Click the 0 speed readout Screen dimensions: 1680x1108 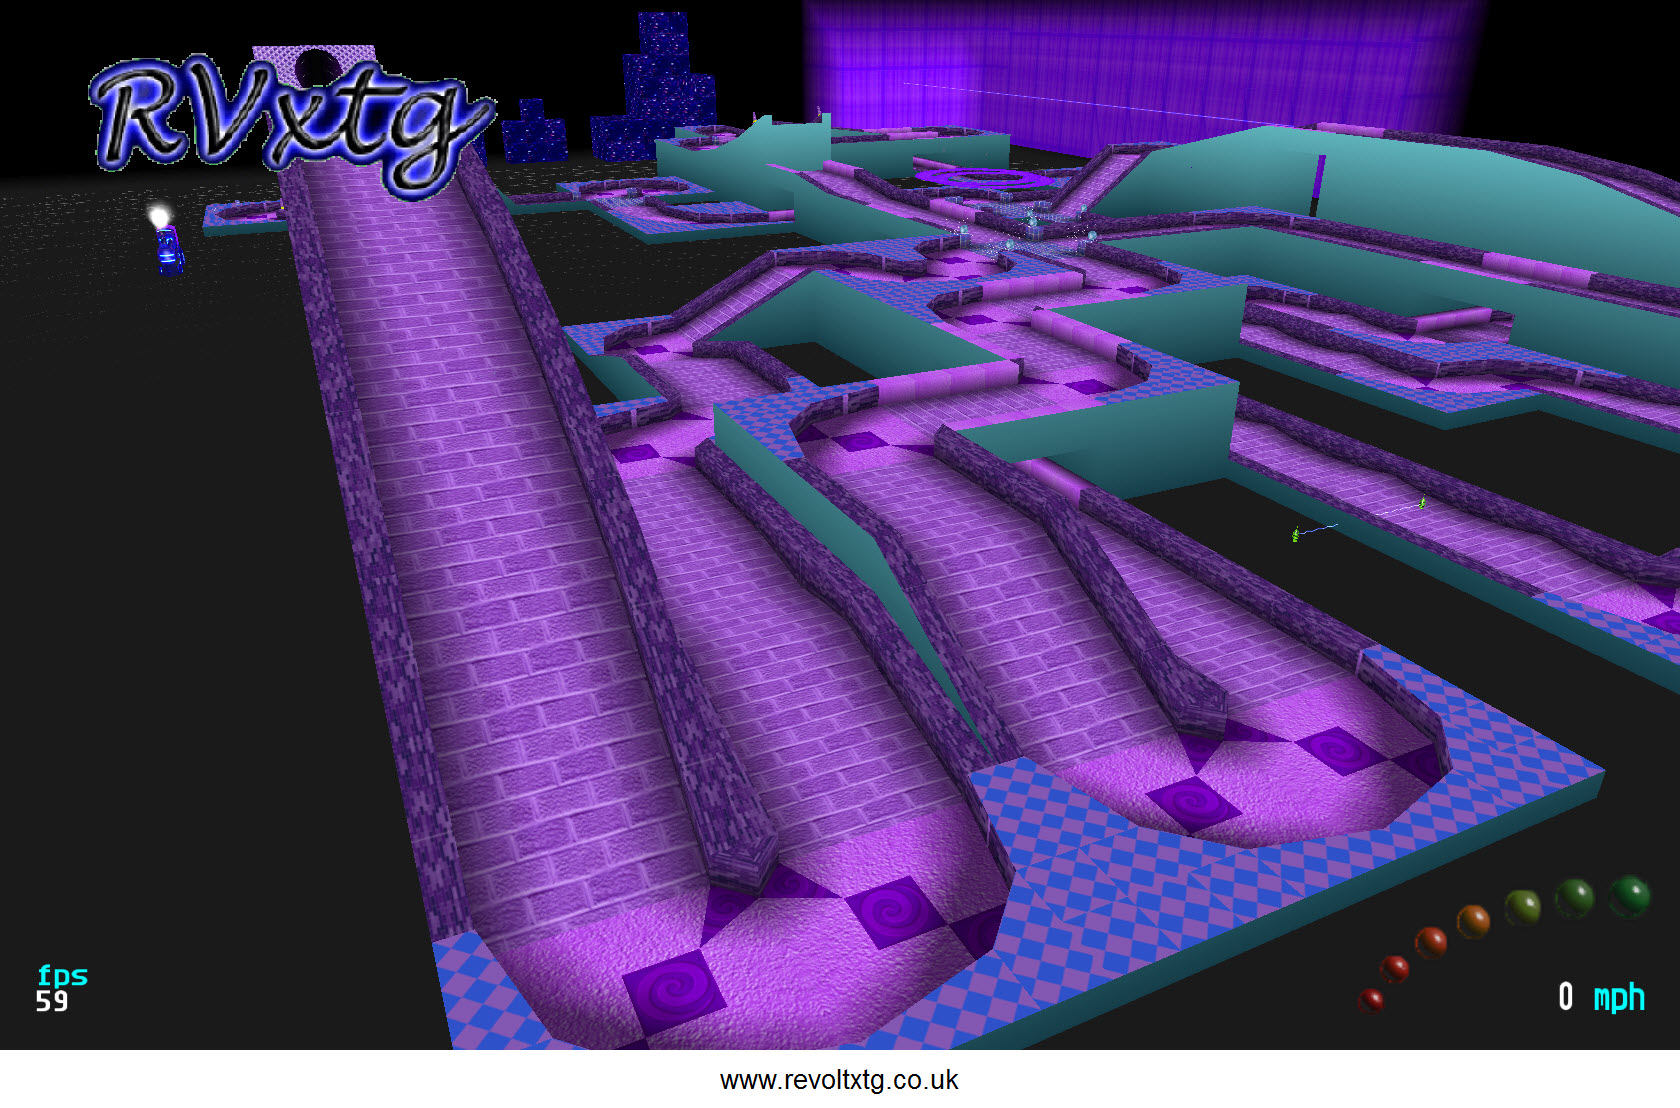click(1566, 996)
